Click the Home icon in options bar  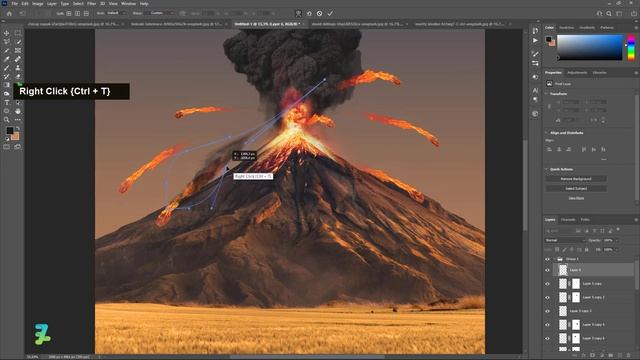click(9, 13)
